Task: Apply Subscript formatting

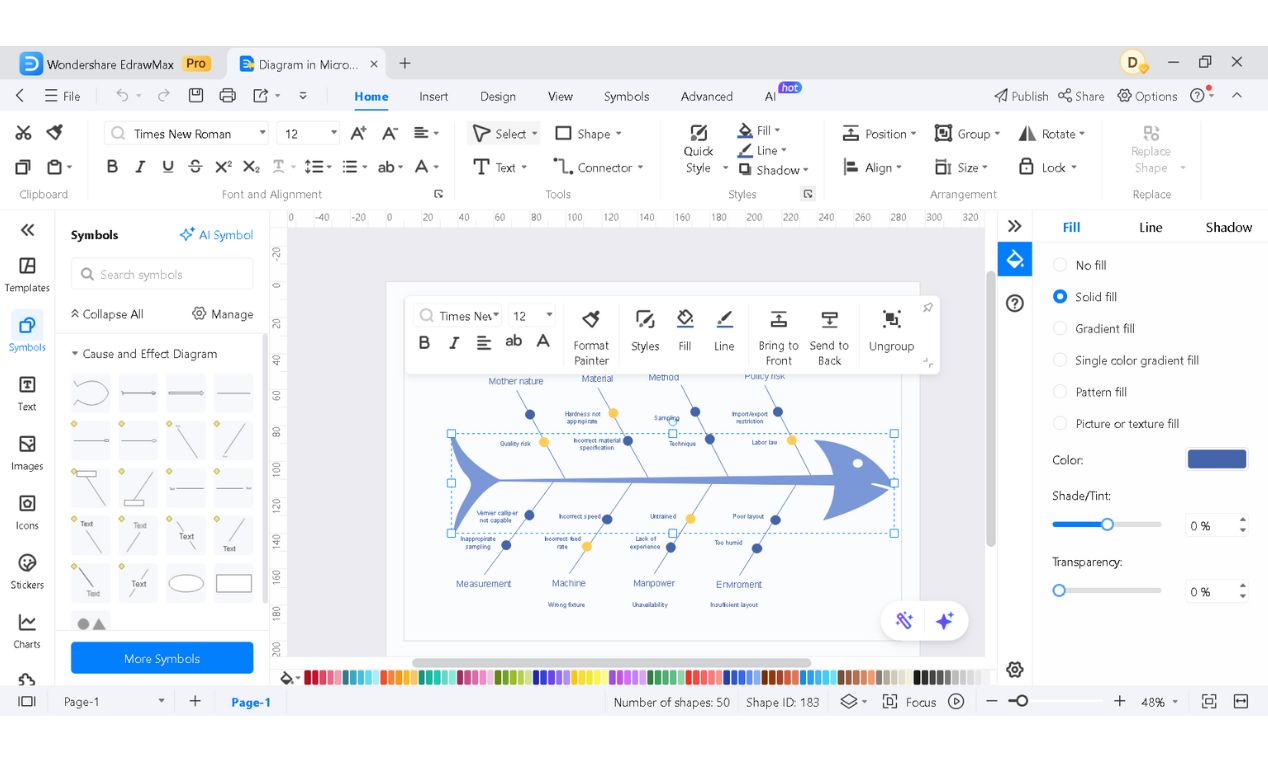Action: [x=251, y=167]
